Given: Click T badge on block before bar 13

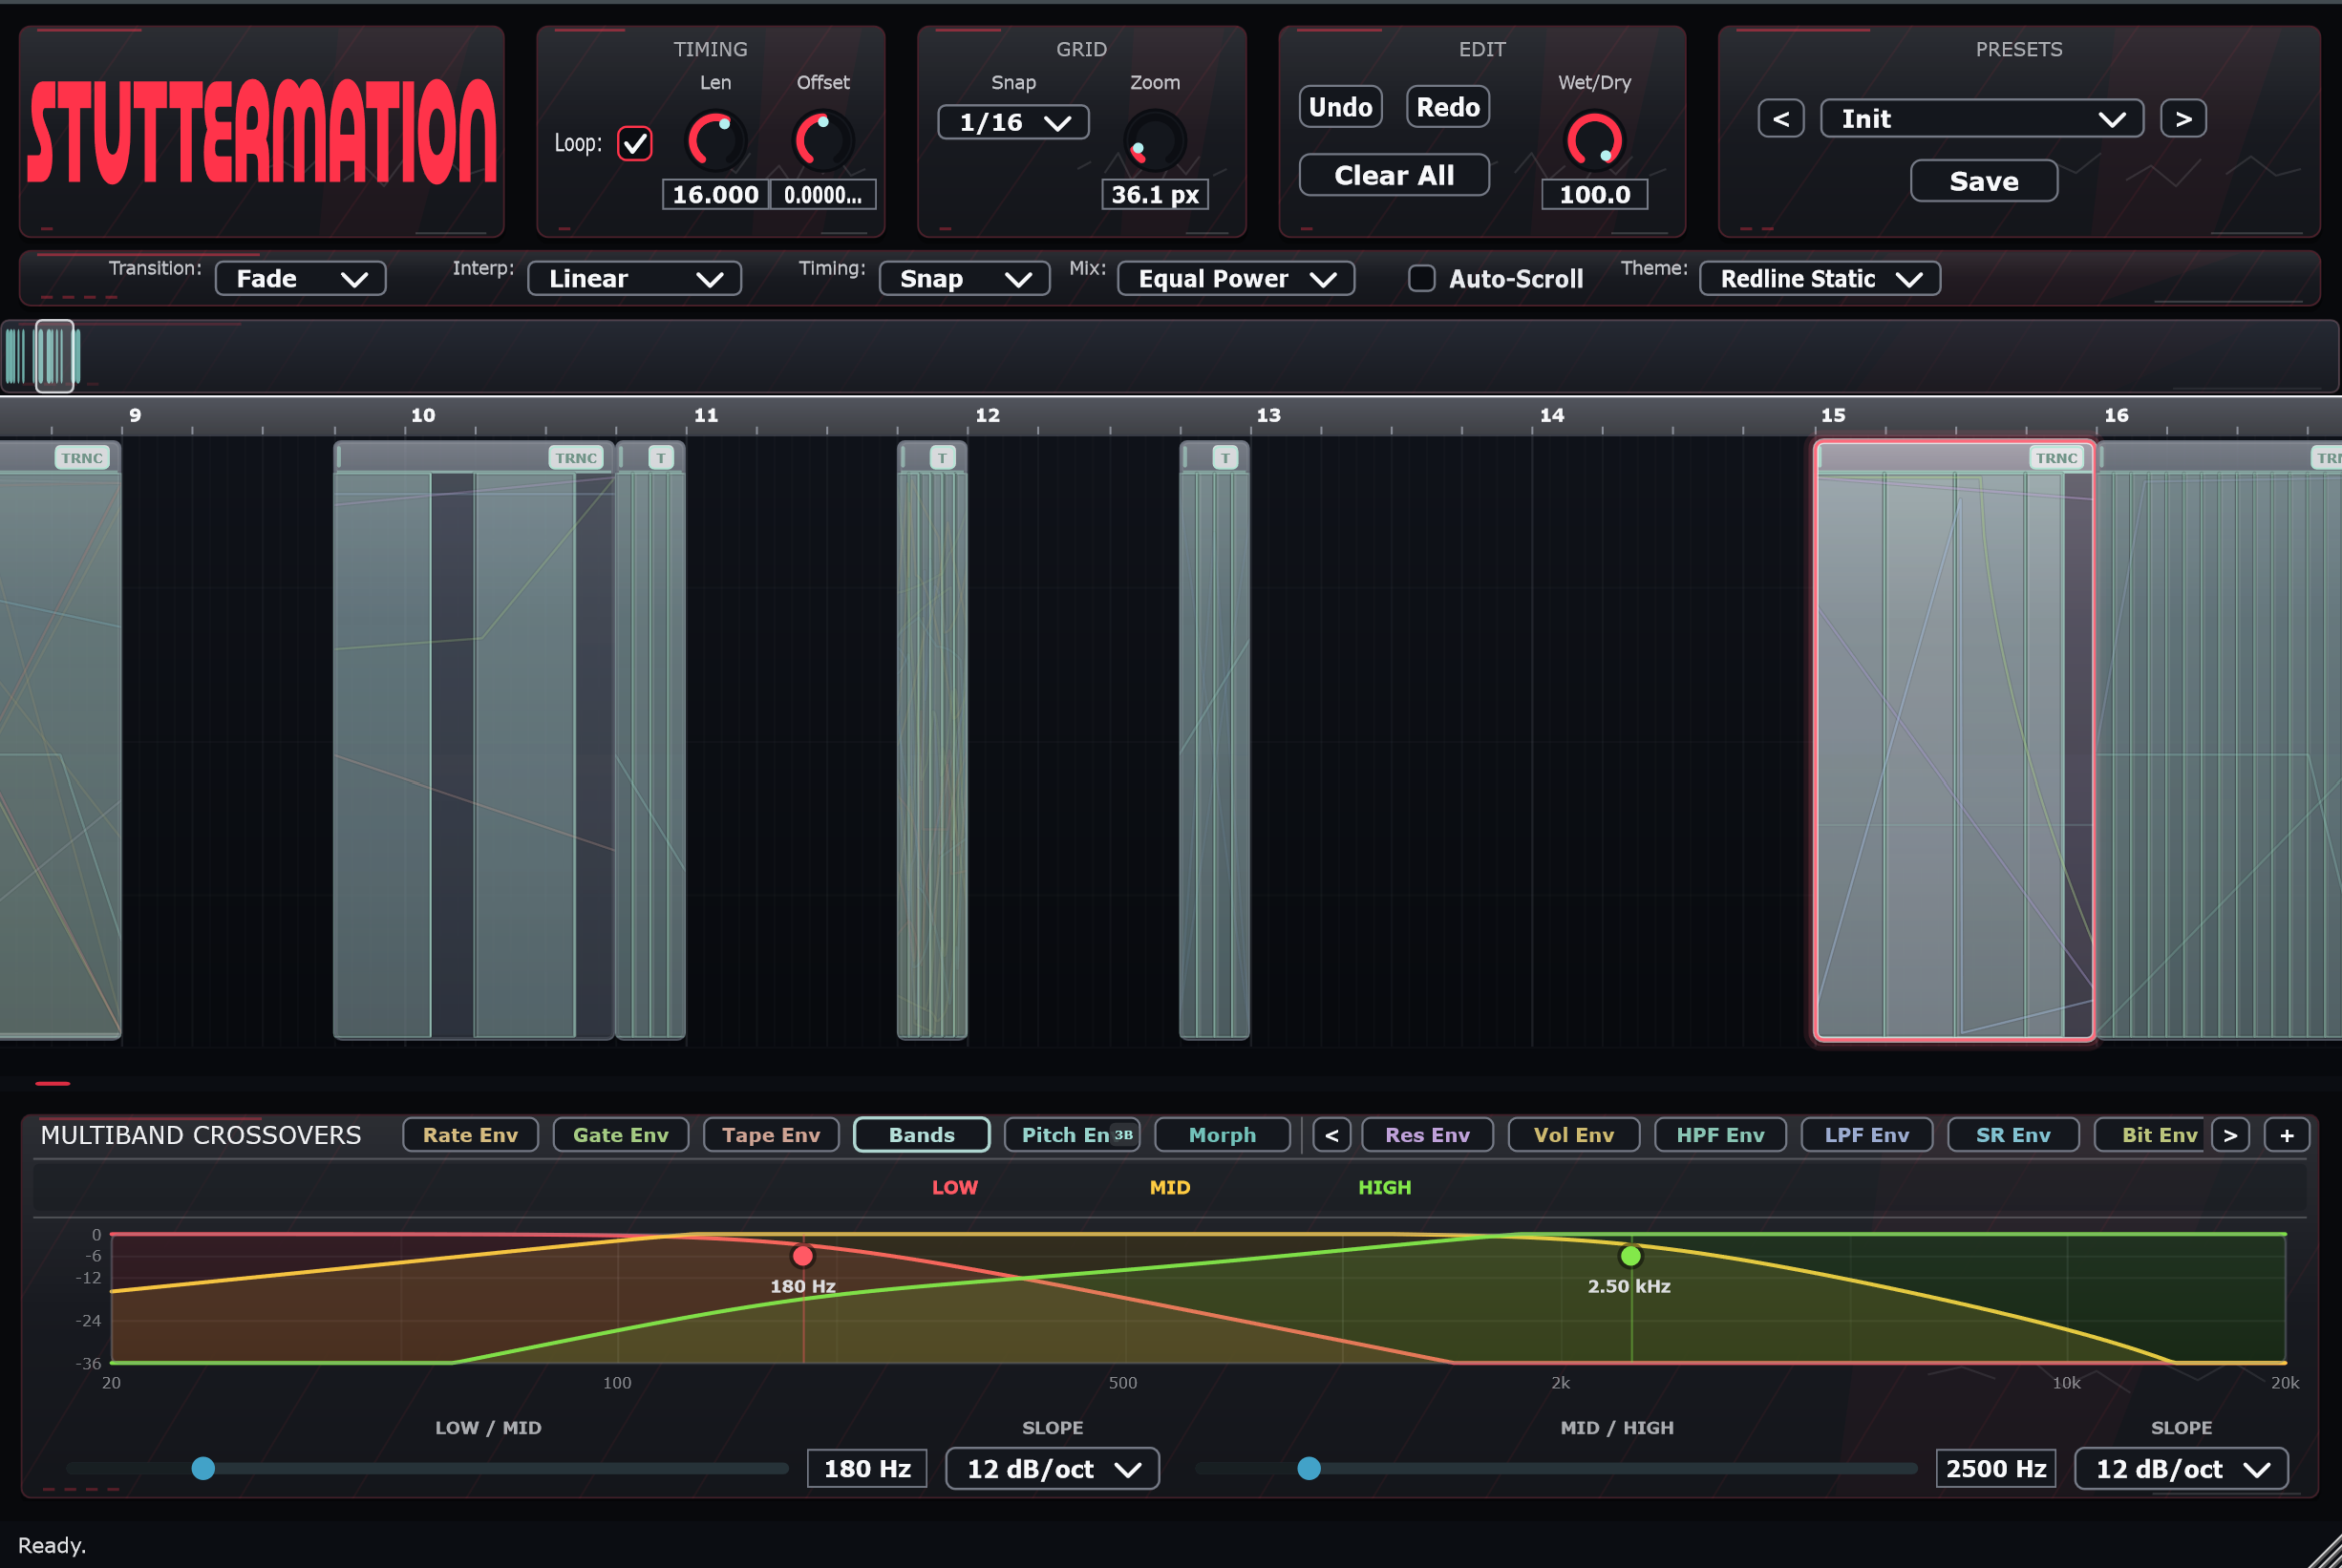Looking at the screenshot, I should point(1225,458).
